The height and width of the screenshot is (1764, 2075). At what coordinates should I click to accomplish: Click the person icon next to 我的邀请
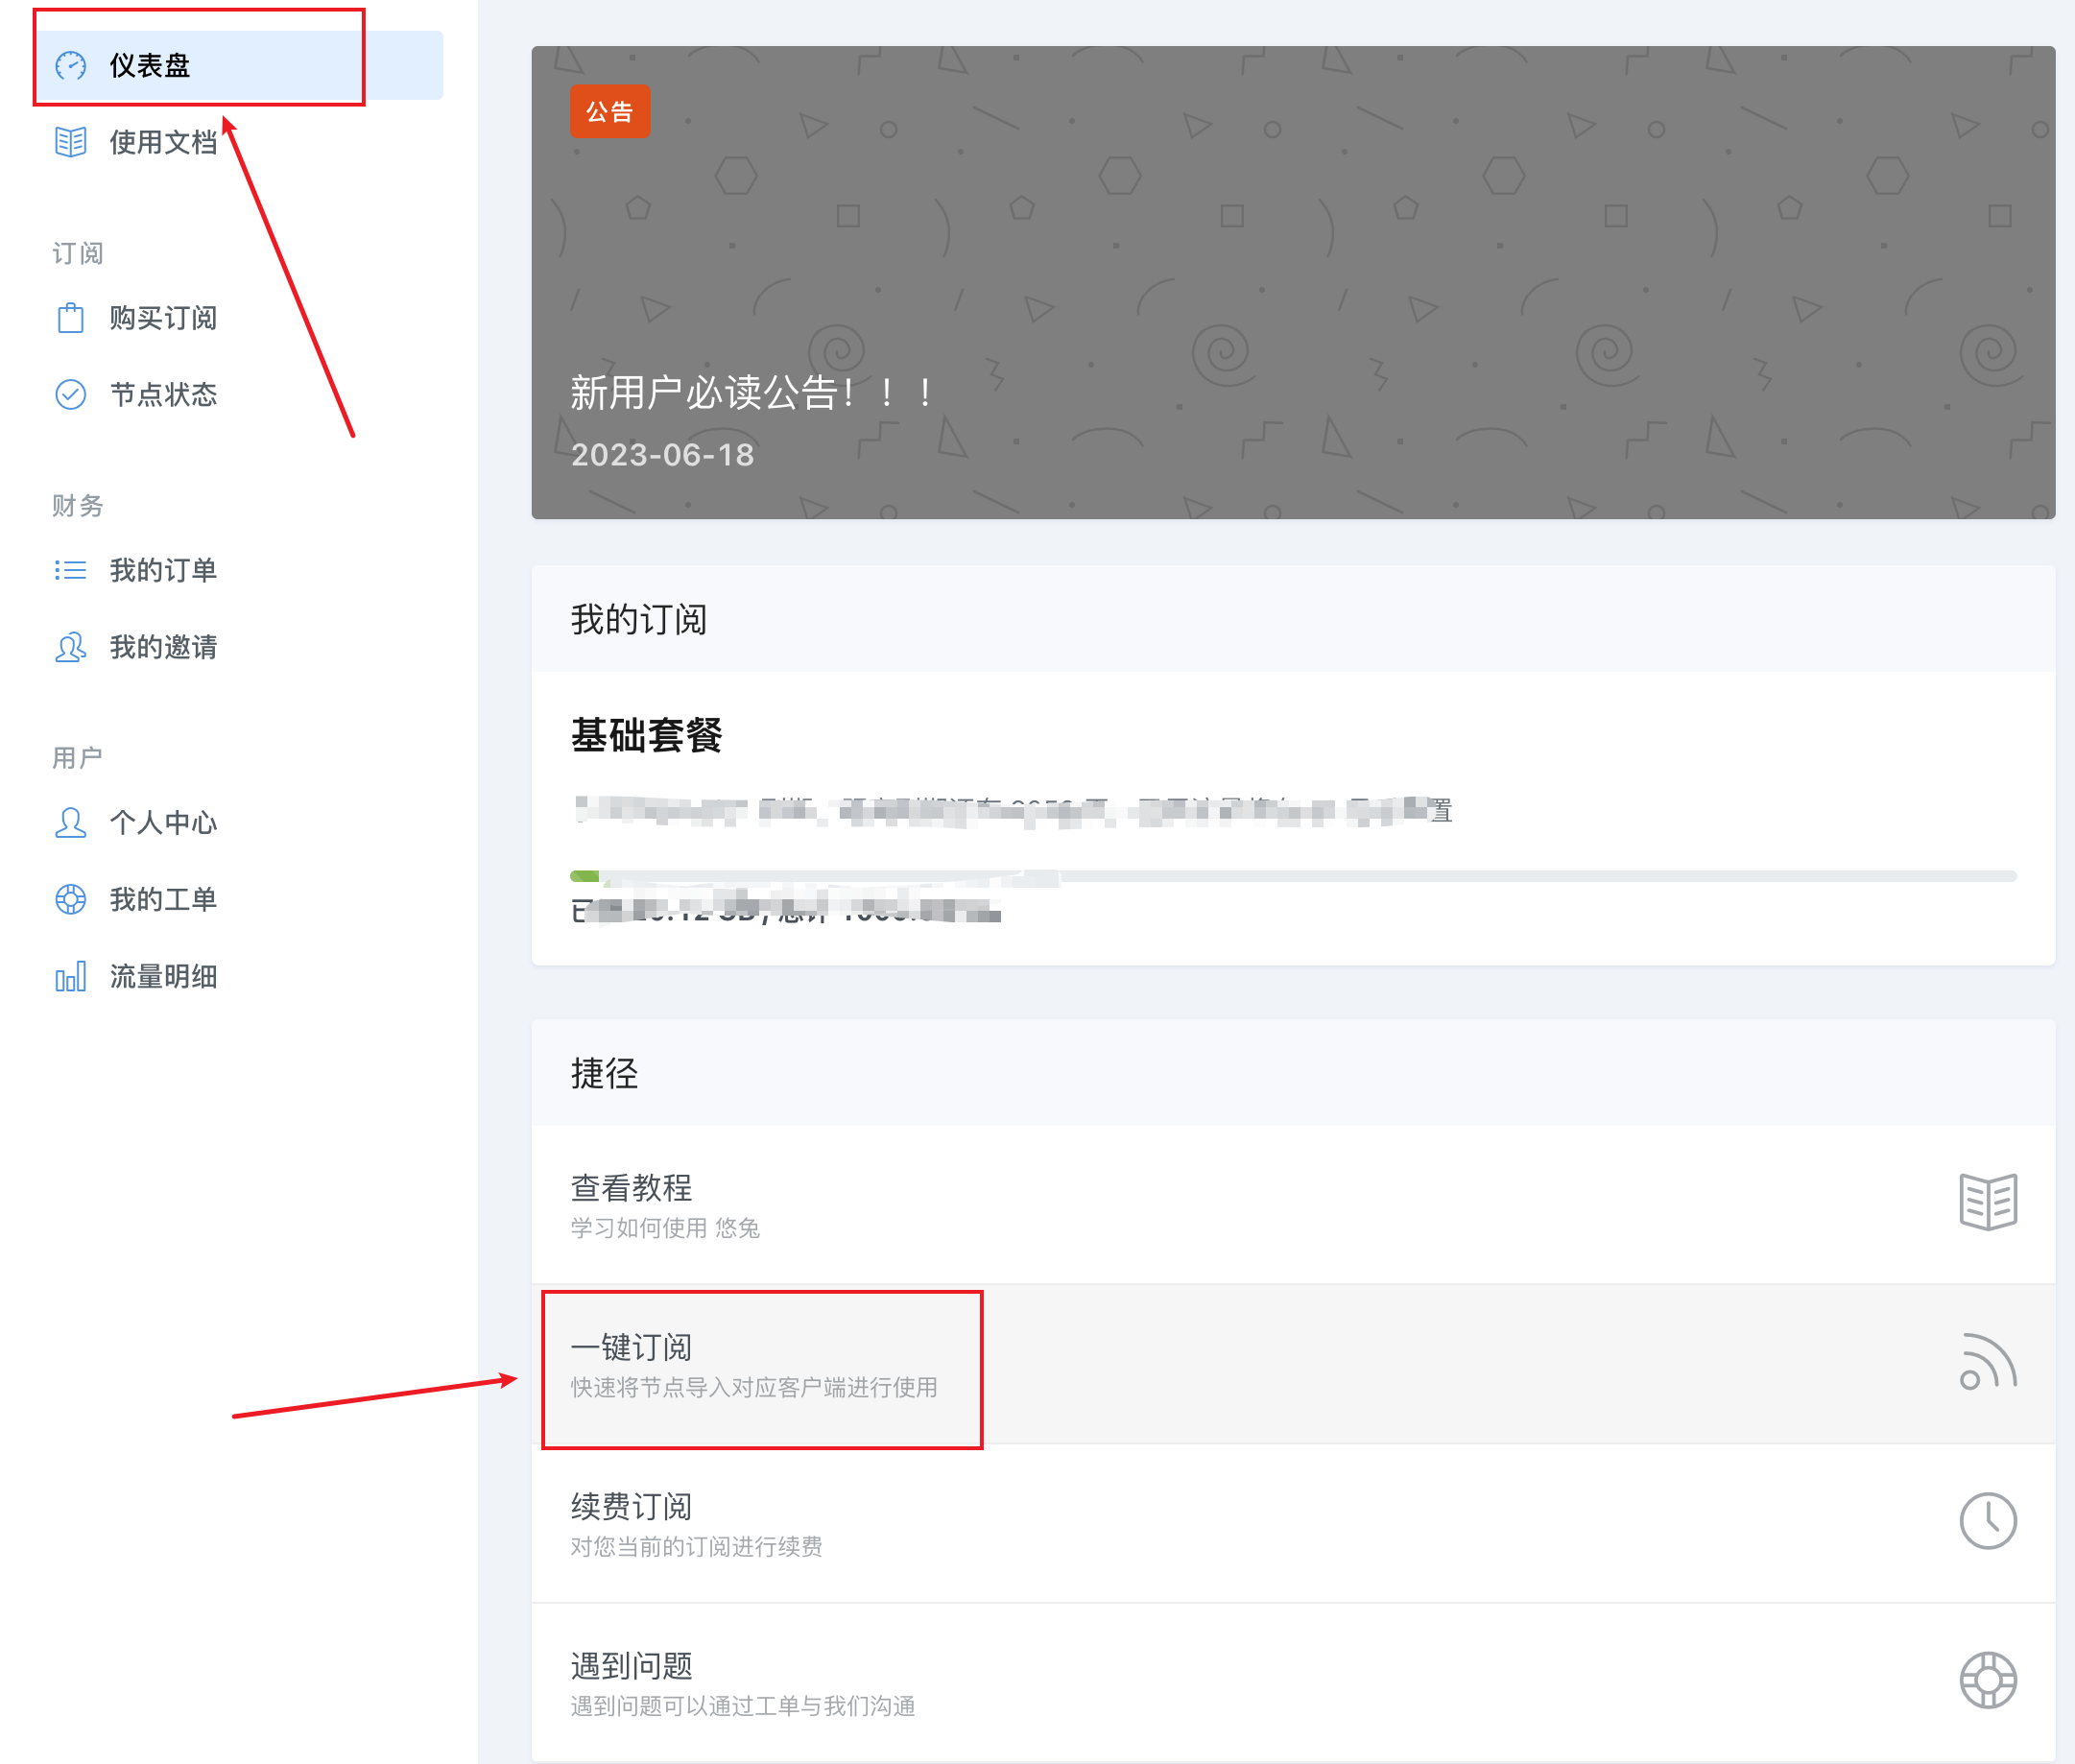(70, 648)
